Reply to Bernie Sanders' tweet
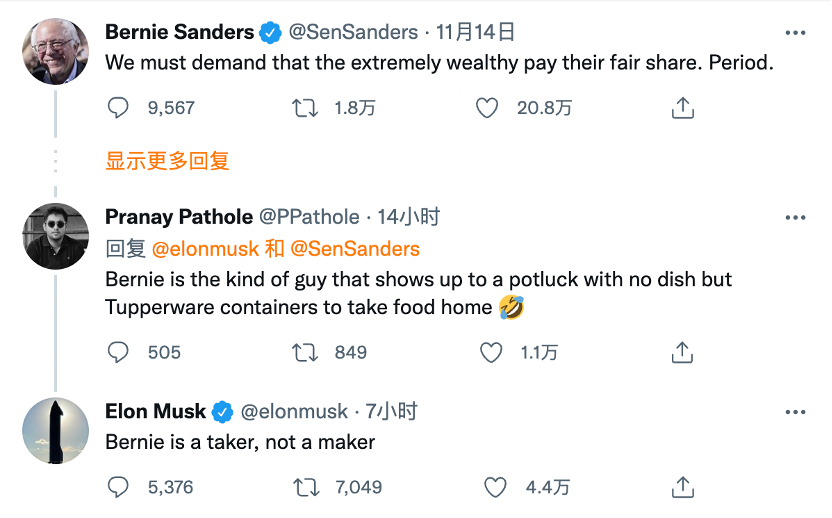 [118, 108]
